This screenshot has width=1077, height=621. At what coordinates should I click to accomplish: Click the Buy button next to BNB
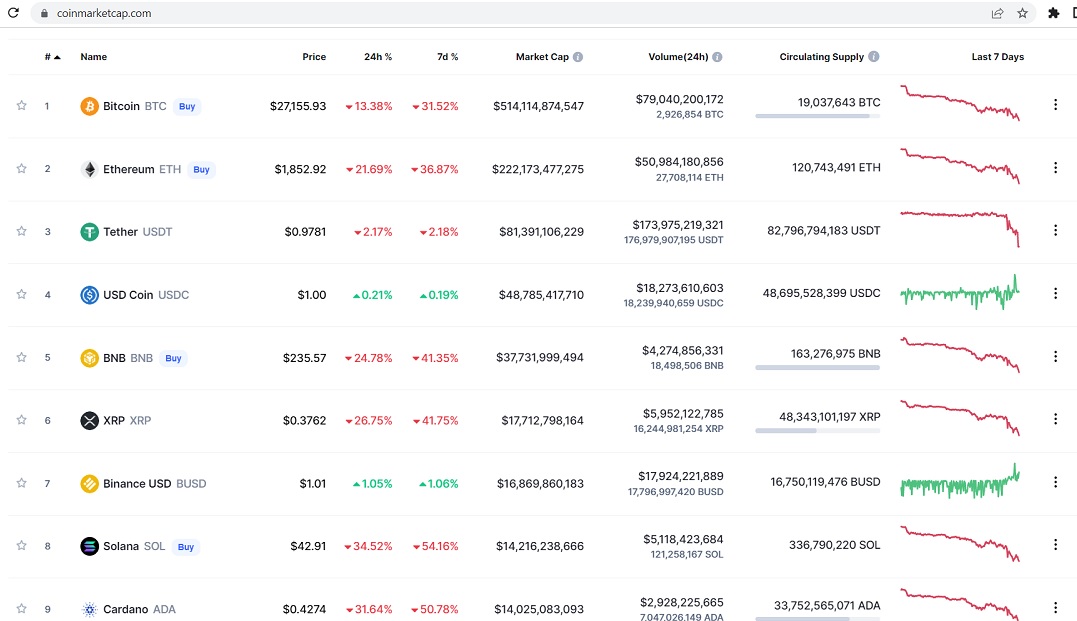pyautogui.click(x=173, y=359)
